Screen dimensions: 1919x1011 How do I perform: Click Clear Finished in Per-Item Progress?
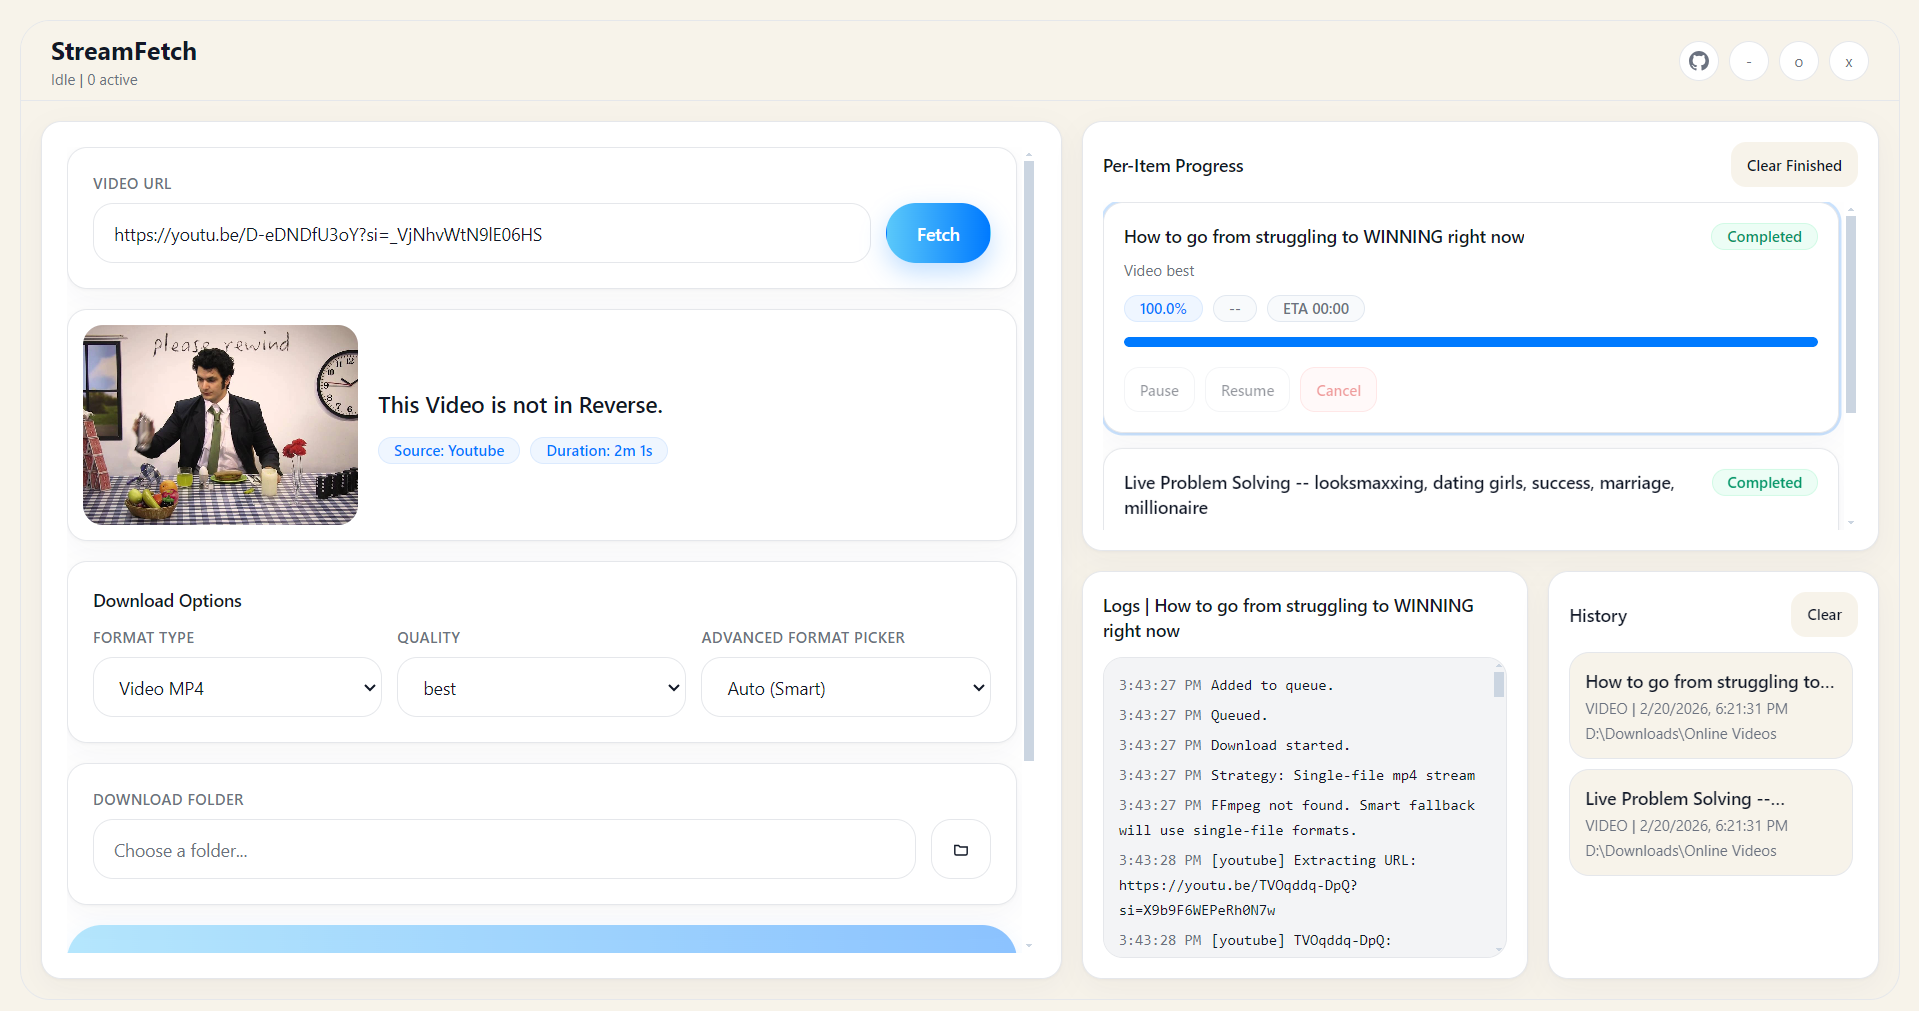[1793, 165]
